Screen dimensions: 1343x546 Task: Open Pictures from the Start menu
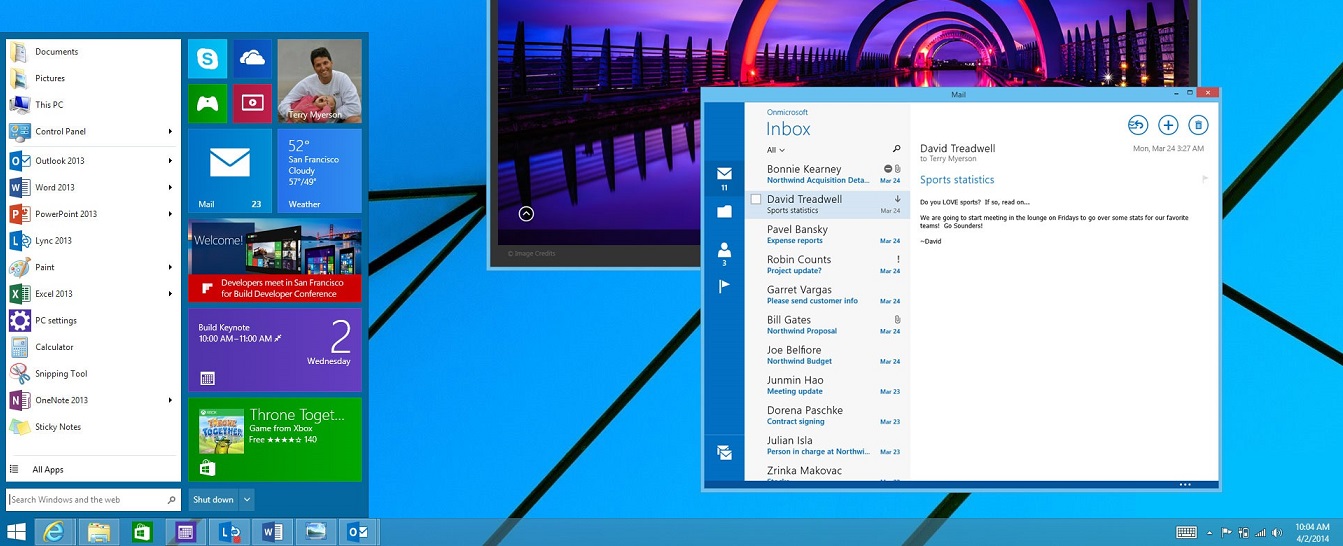(93, 78)
